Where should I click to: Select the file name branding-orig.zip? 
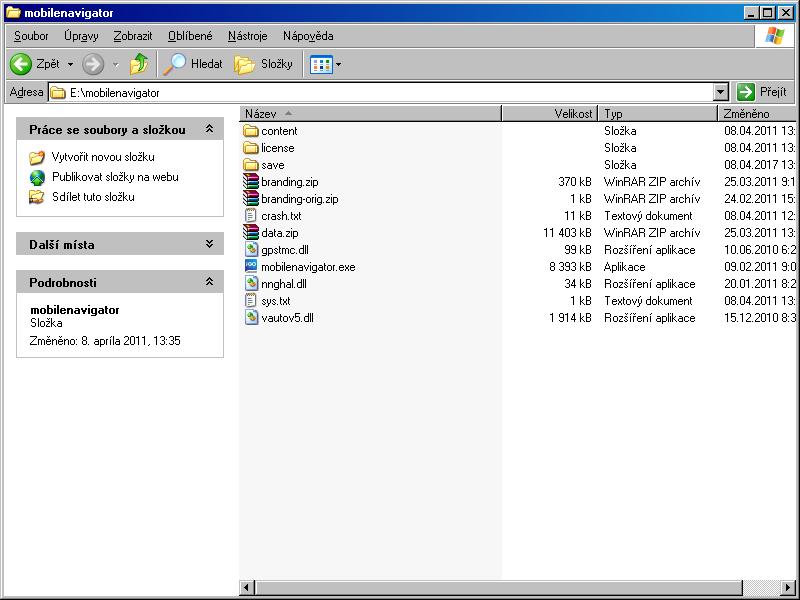299,199
